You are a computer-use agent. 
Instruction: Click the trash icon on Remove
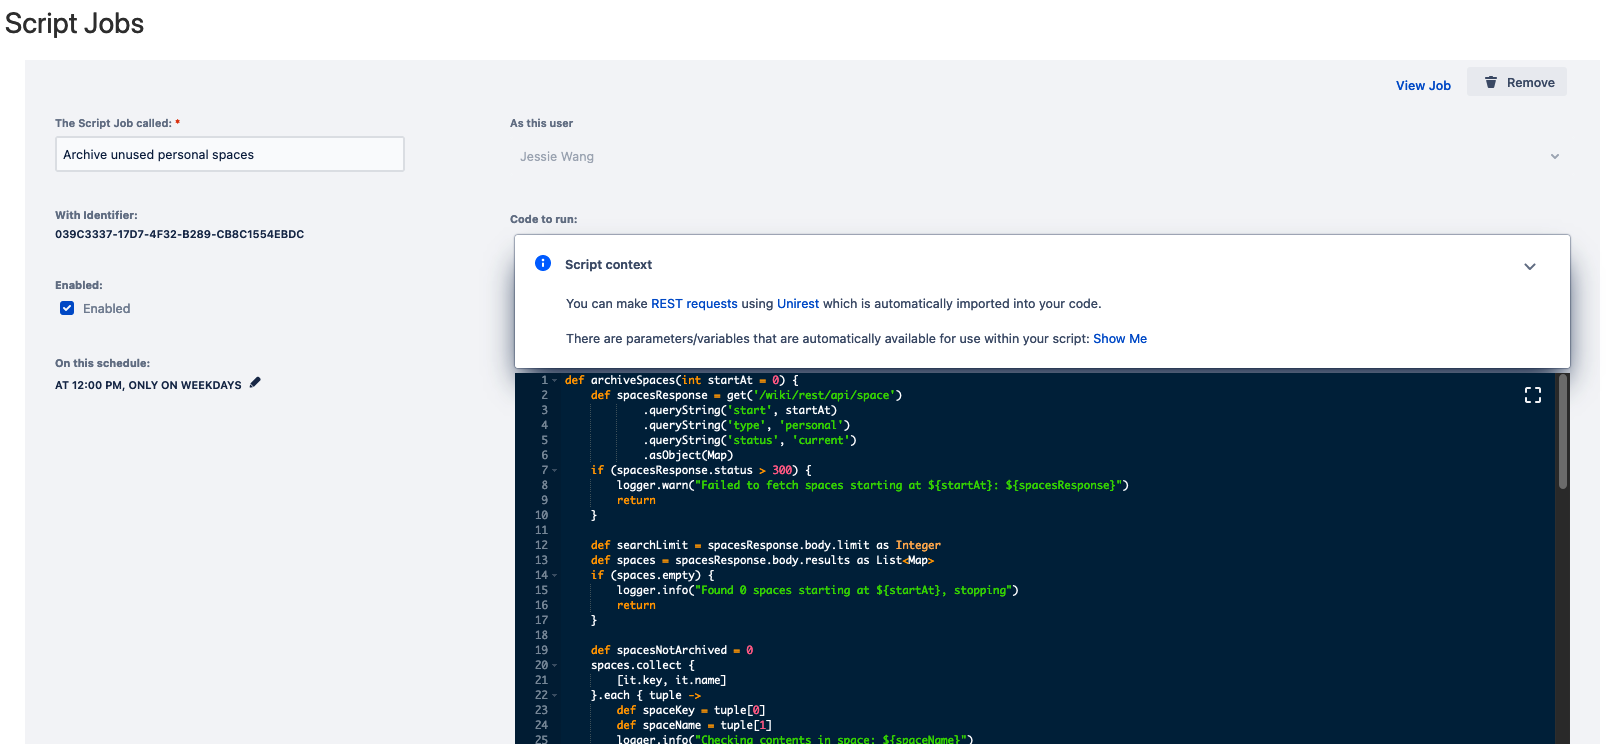tap(1490, 82)
